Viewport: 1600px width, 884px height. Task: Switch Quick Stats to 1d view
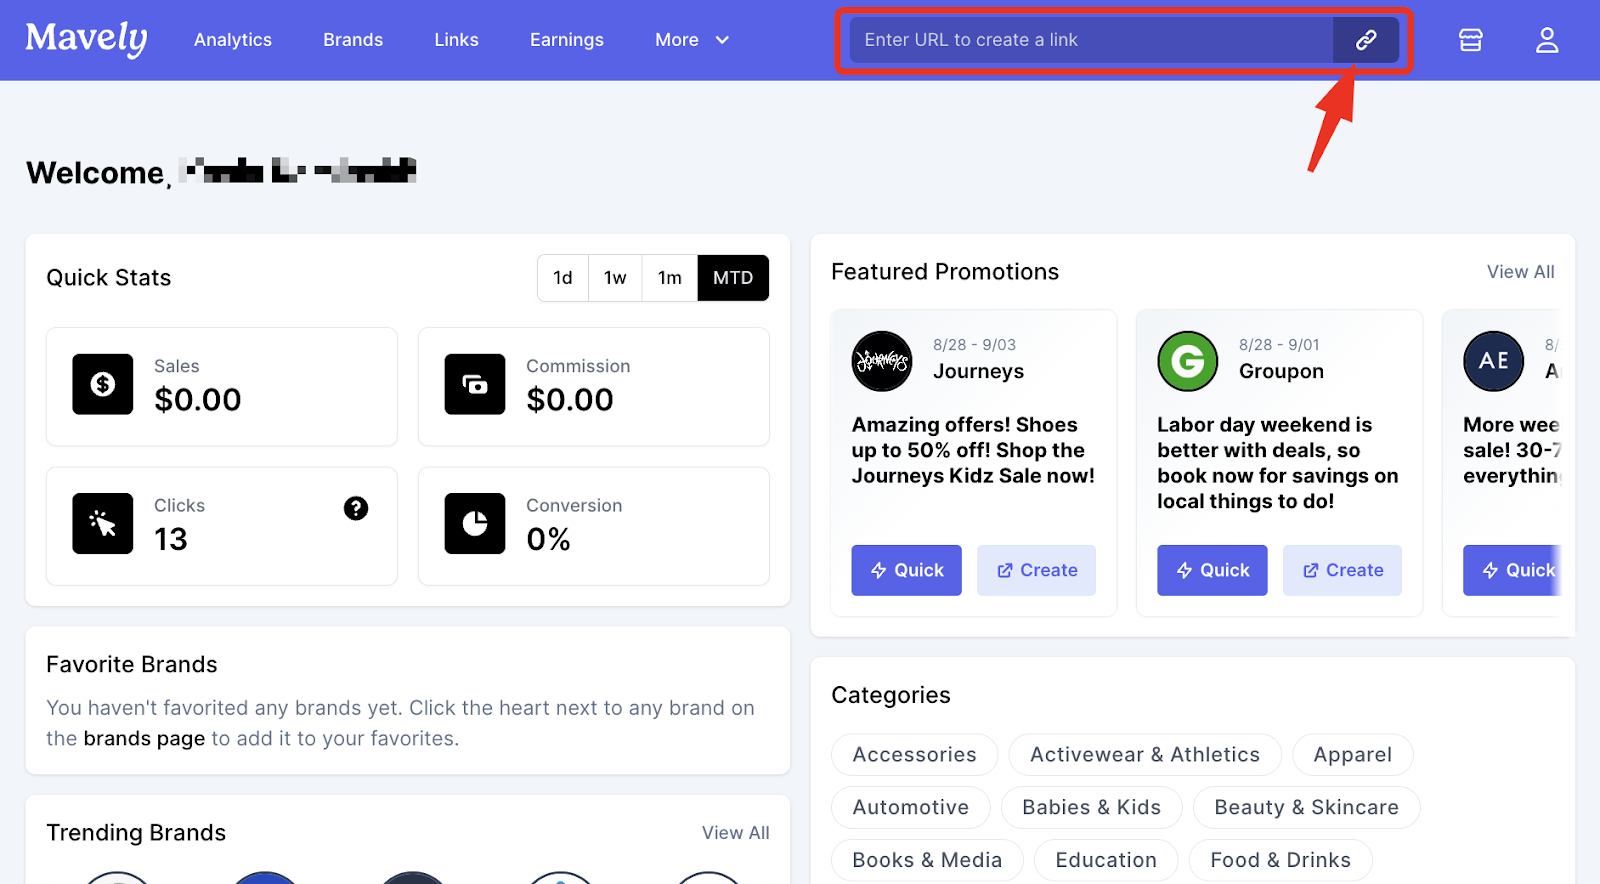point(562,278)
